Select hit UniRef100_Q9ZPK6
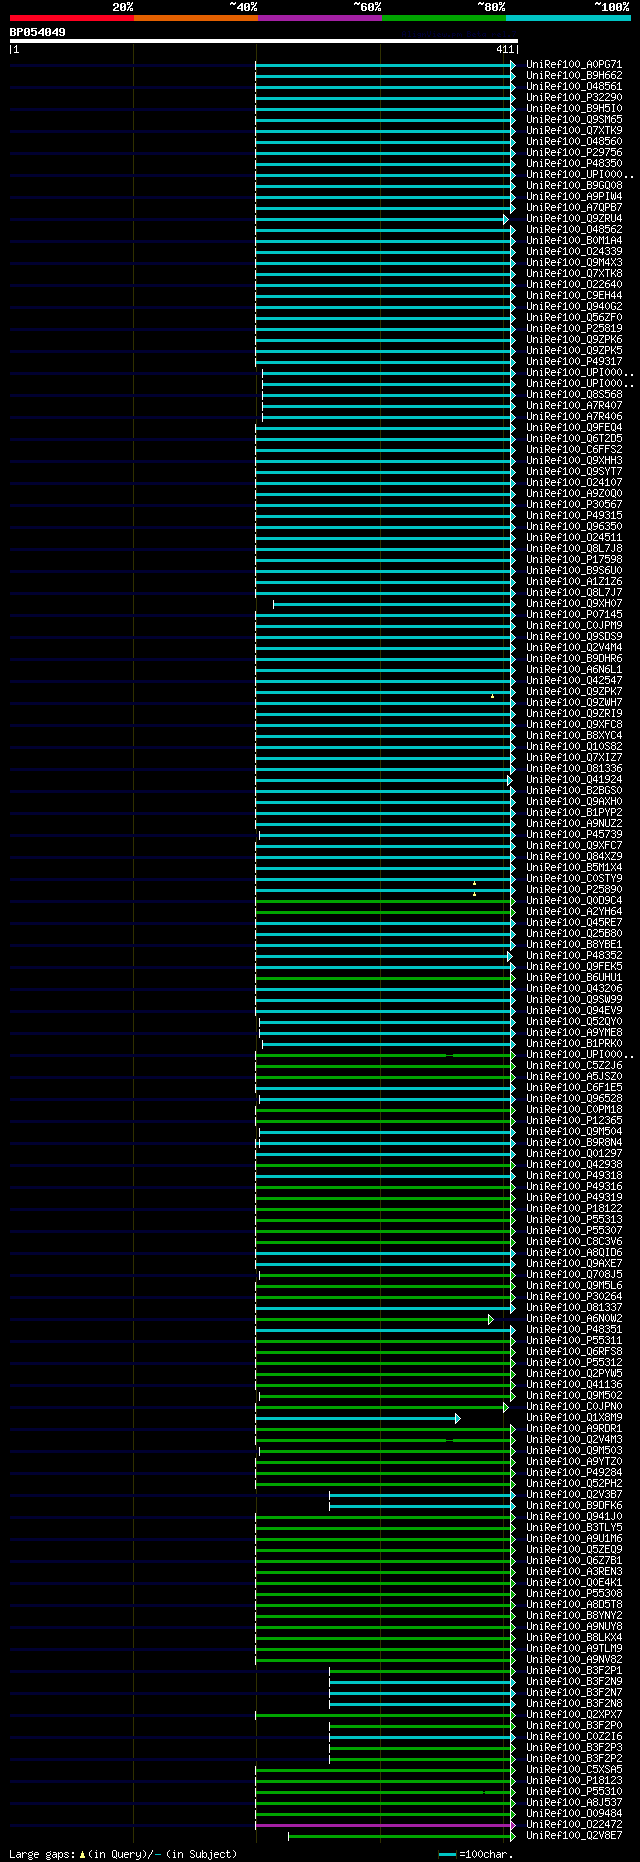The image size is (640, 1862). pos(574,340)
